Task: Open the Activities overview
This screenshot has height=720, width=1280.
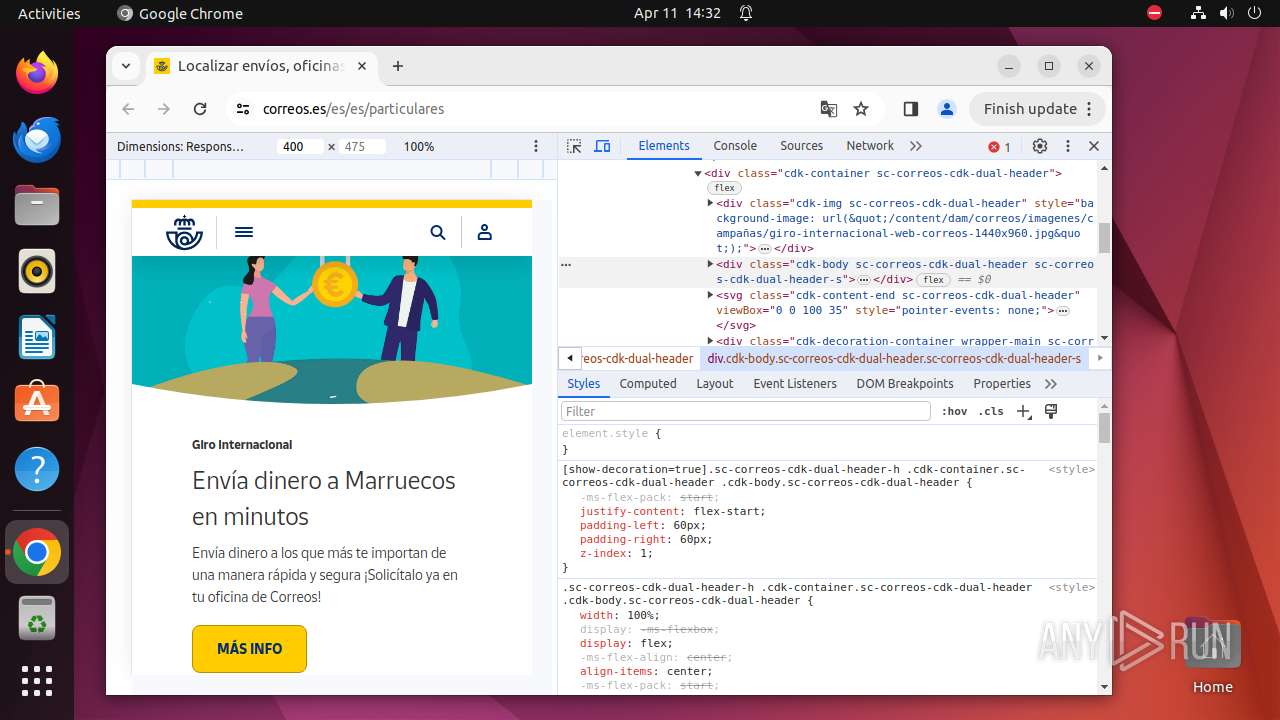Action: [49, 13]
